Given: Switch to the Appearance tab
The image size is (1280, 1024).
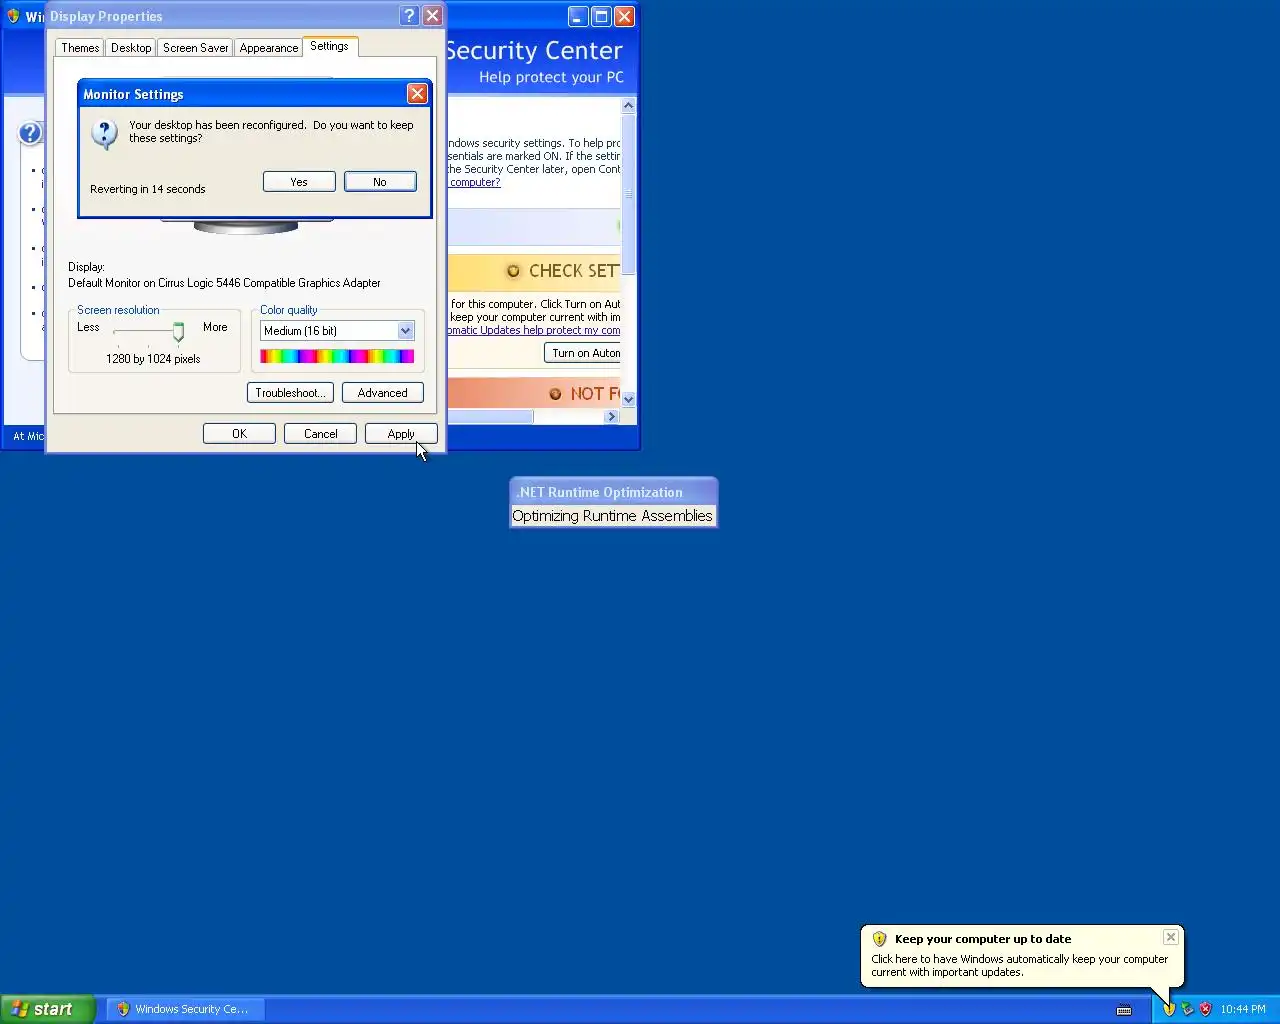Looking at the screenshot, I should pyautogui.click(x=269, y=48).
